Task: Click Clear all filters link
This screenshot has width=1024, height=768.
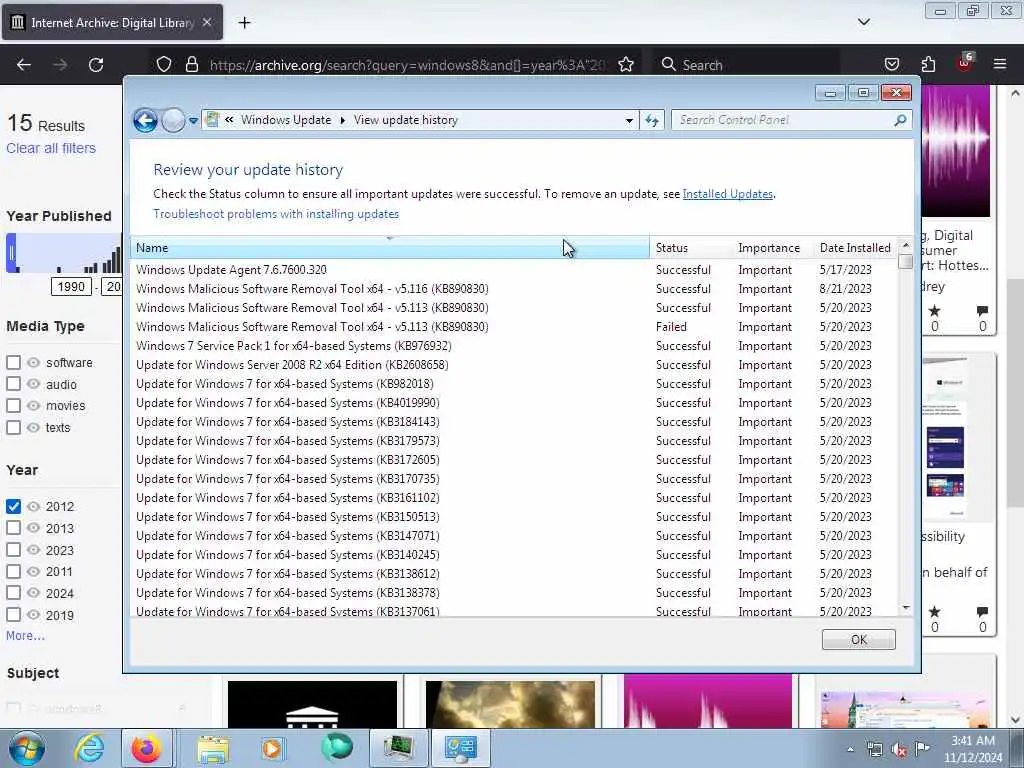Action: [51, 148]
